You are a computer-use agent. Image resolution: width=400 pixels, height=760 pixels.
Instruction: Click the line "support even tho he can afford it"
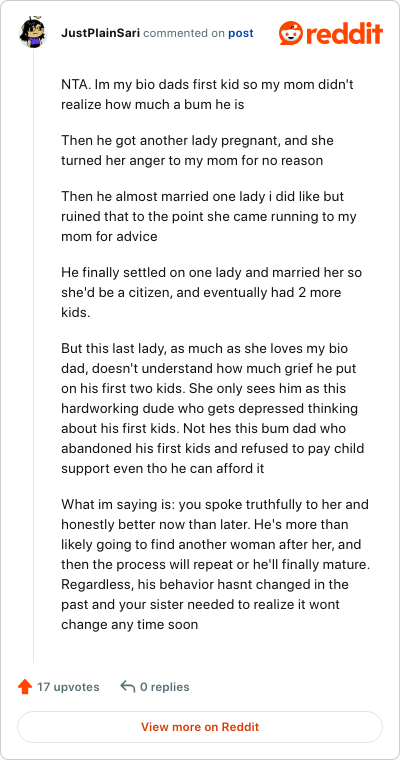coord(162,469)
